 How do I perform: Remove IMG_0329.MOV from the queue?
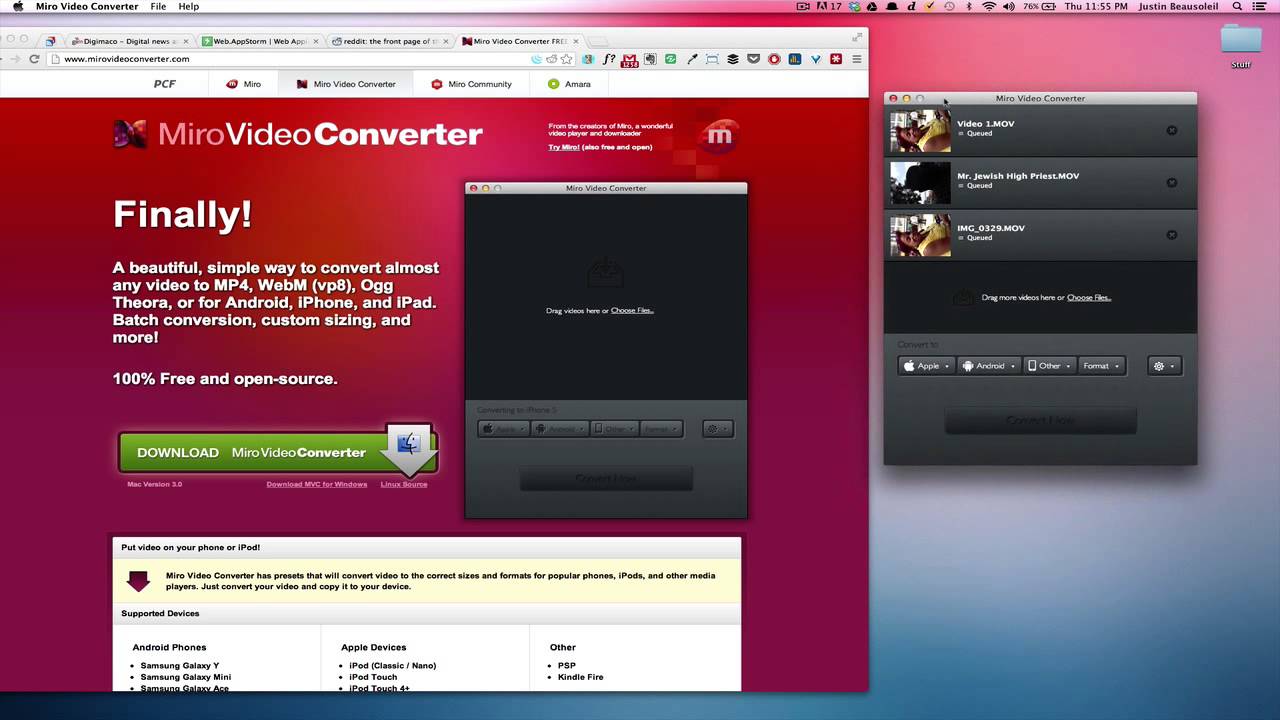pos(1172,235)
